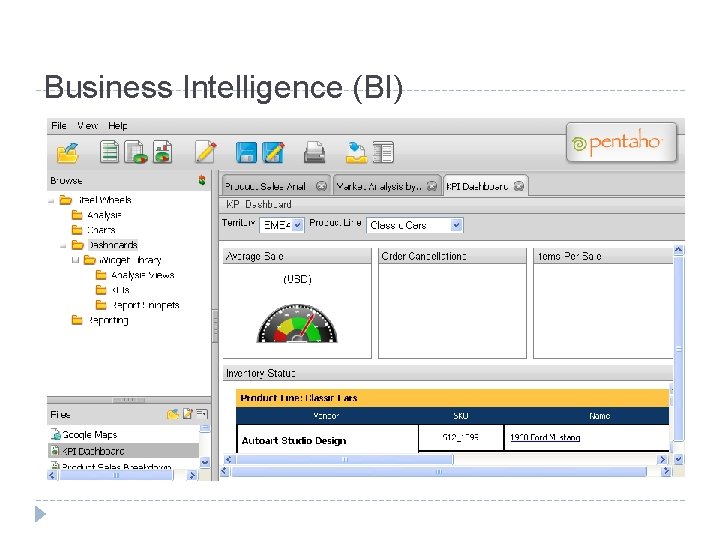Click the Toggle Browser download tray icon
Viewport: 720px width, 540px height.
tap(356, 152)
